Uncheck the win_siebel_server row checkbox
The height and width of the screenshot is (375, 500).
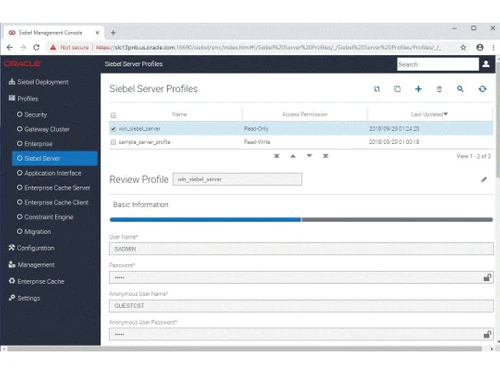(113, 129)
